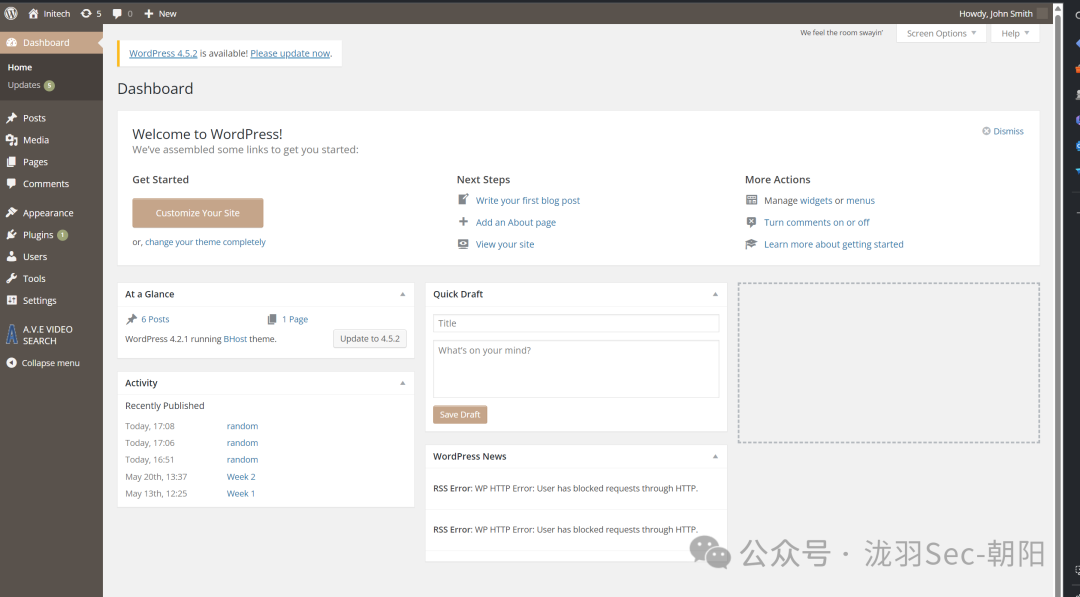Click change your theme completely link
The width and height of the screenshot is (1080, 597).
[205, 242]
